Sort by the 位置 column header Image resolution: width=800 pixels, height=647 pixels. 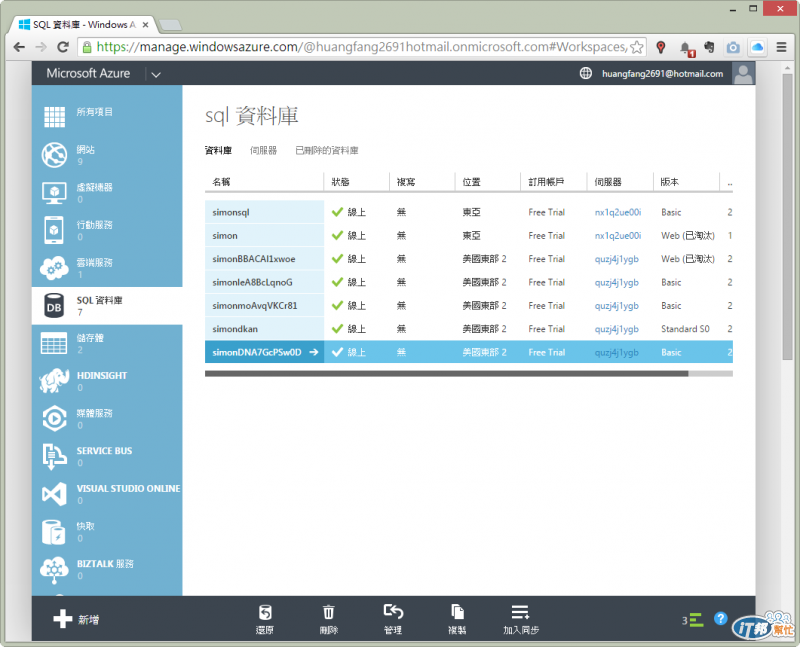point(471,182)
